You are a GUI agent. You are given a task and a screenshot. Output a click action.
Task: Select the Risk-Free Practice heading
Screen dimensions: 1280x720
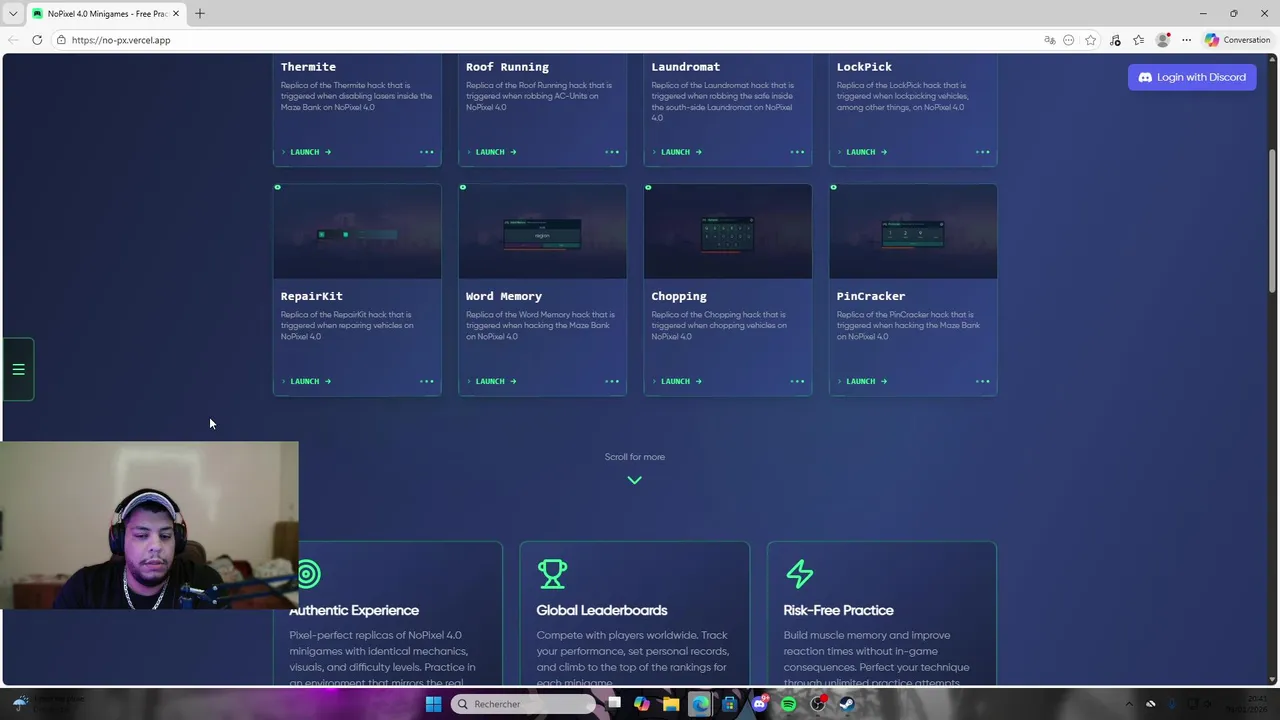(x=839, y=610)
